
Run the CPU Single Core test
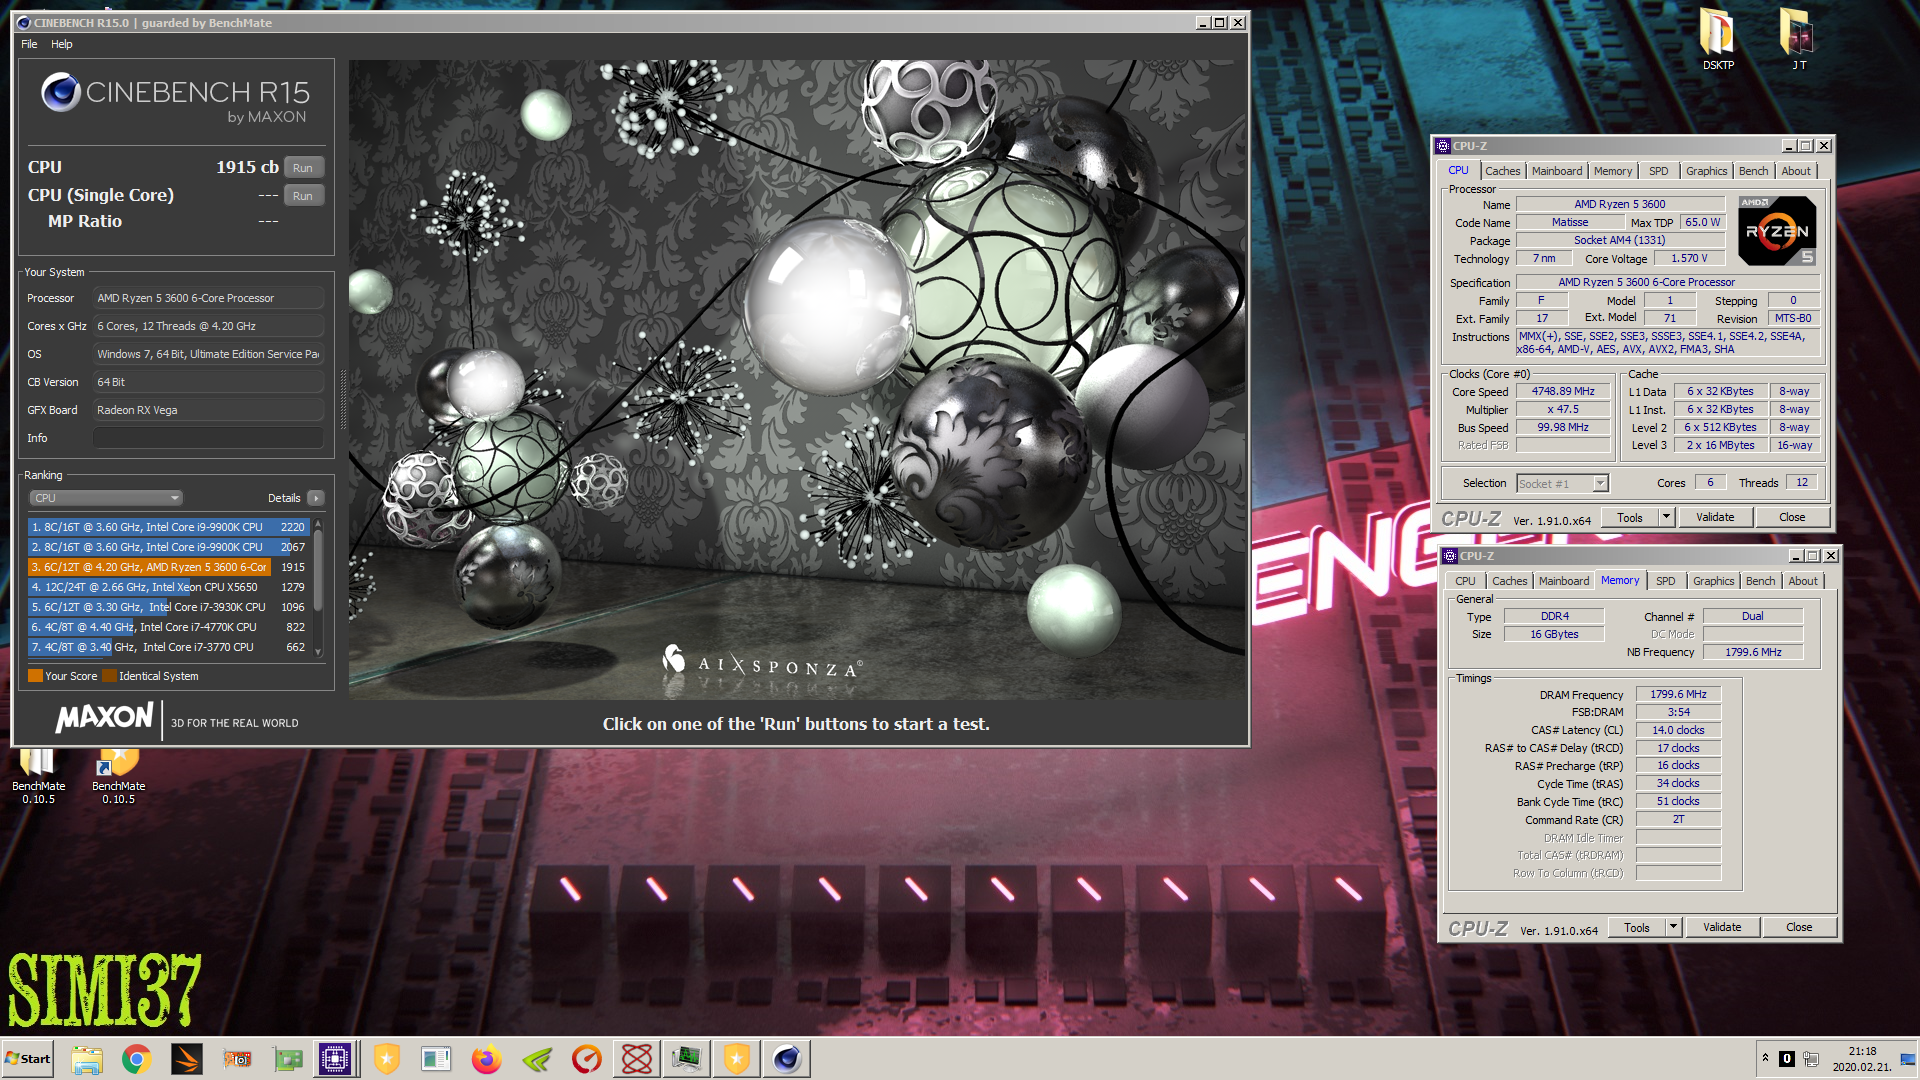[303, 196]
